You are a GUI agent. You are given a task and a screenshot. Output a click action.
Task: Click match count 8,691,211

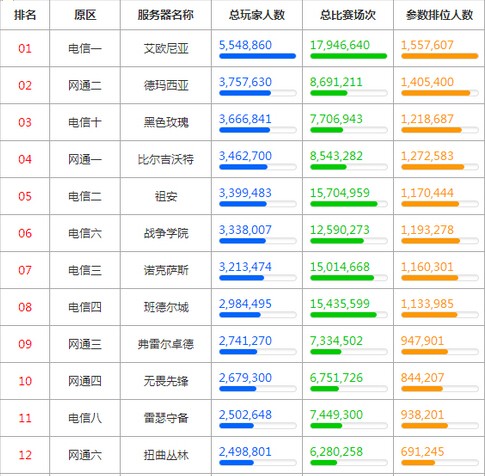[336, 82]
